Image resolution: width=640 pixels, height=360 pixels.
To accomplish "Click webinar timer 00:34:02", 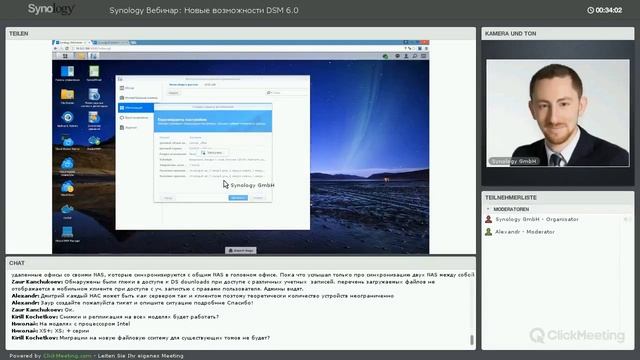I will click(x=609, y=10).
